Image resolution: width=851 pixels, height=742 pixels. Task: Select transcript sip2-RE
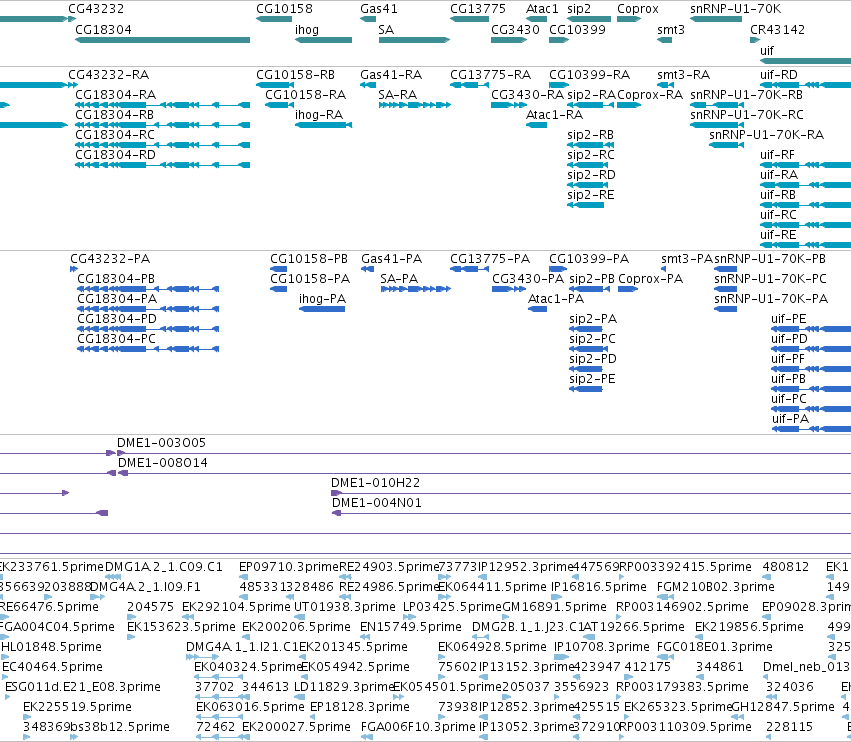click(586, 205)
